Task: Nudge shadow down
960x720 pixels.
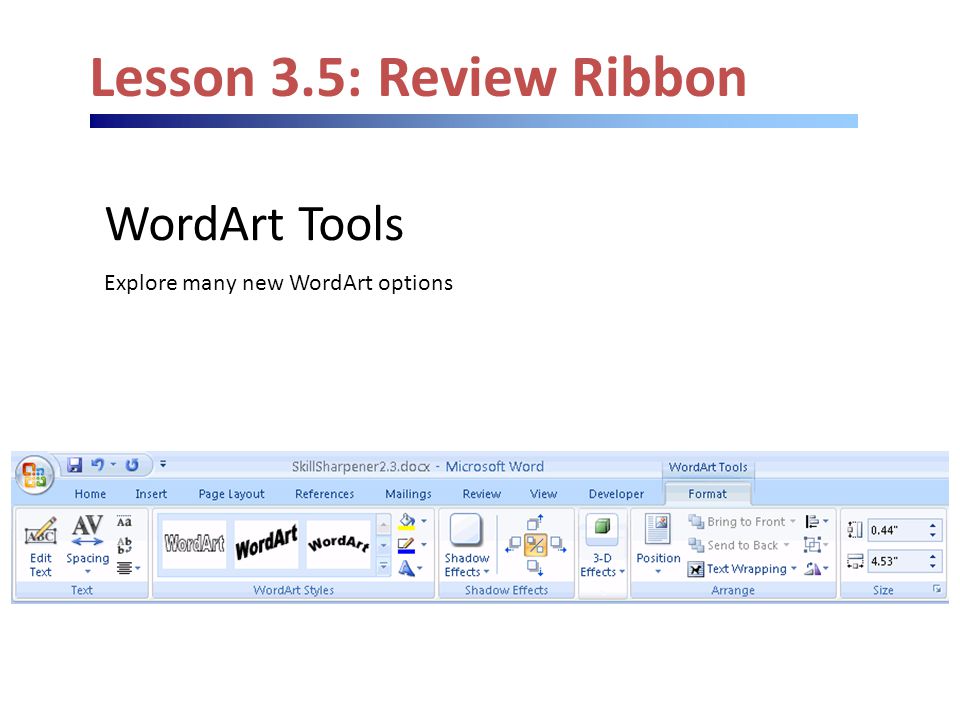Action: (x=535, y=568)
